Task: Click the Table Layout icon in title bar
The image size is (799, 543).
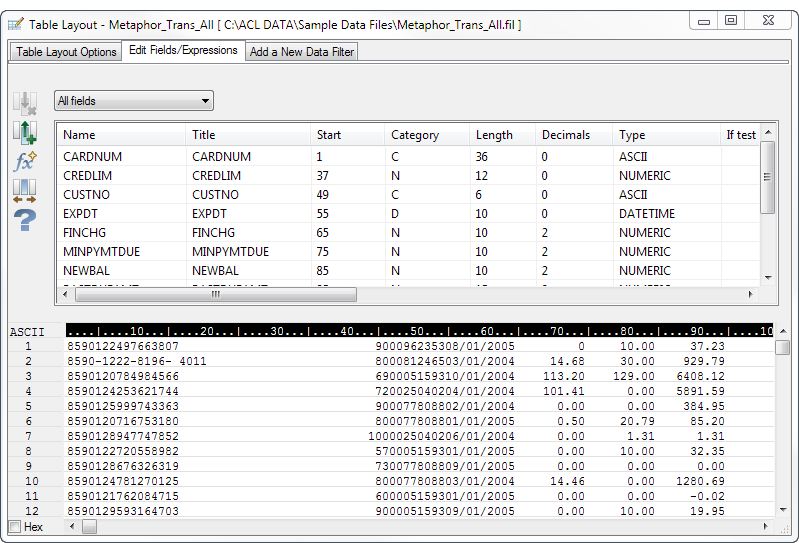Action: click(x=15, y=23)
